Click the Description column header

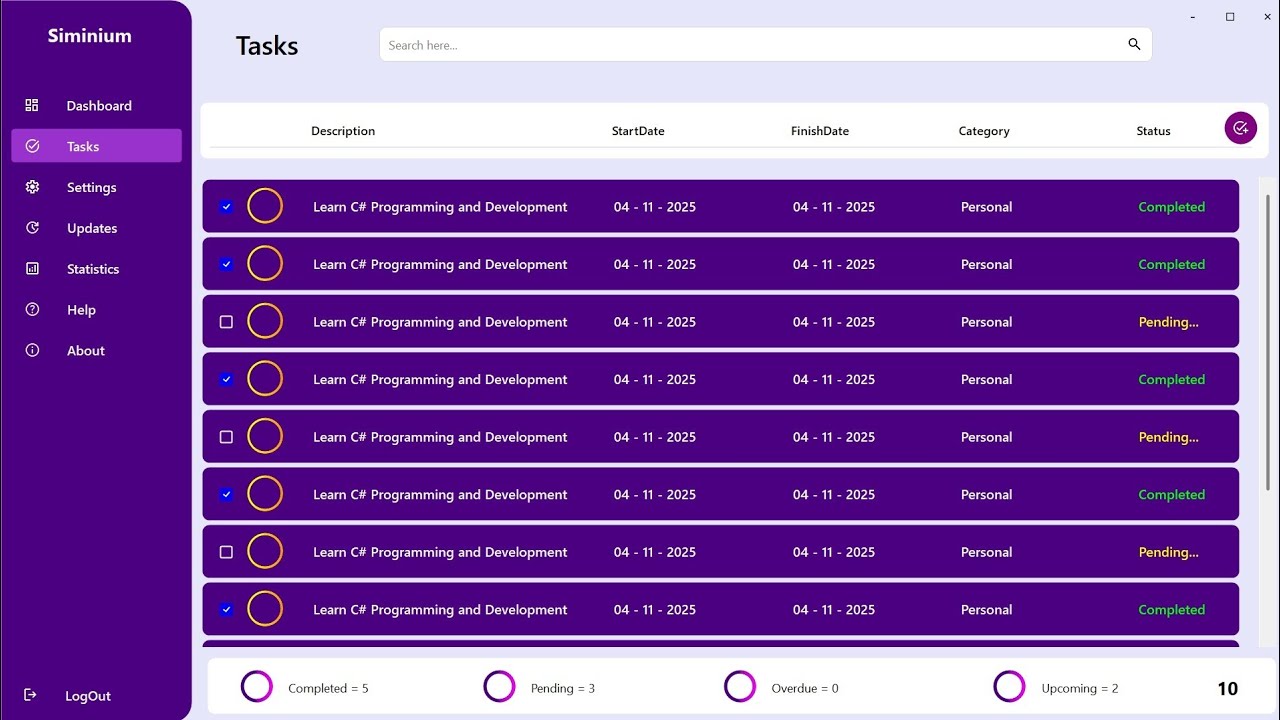point(343,131)
